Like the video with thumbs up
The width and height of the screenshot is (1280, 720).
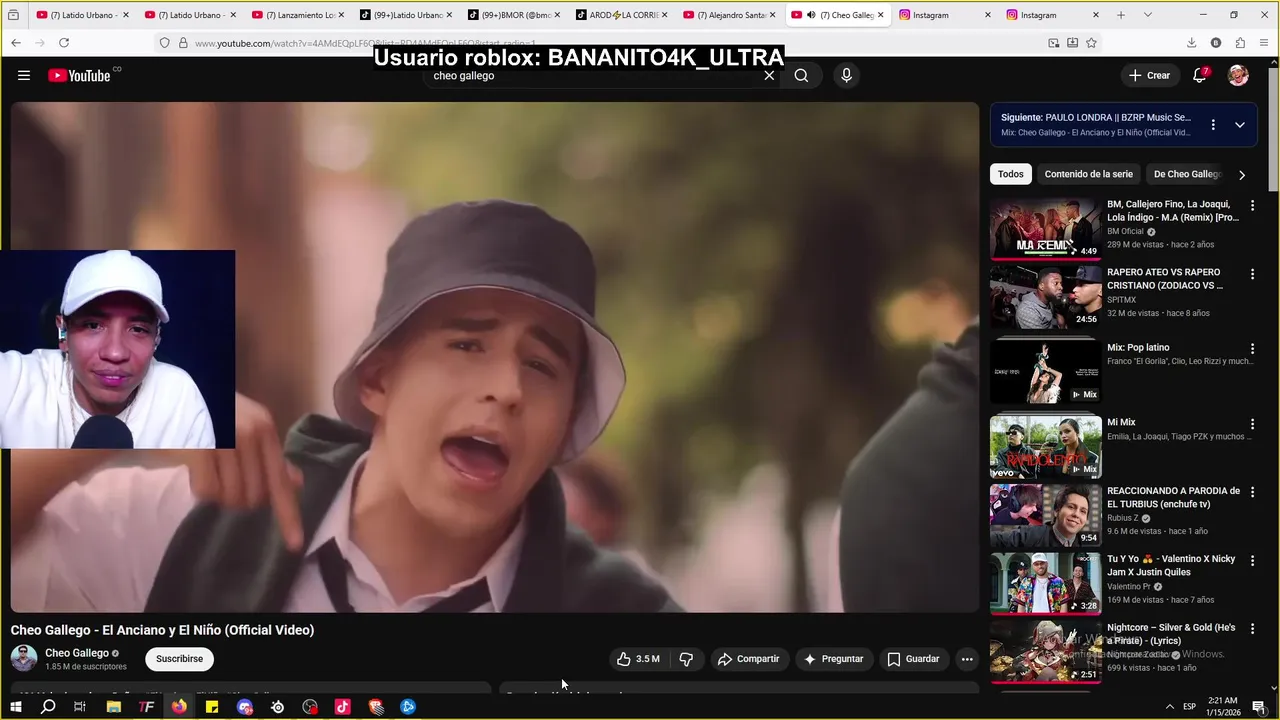(638, 659)
